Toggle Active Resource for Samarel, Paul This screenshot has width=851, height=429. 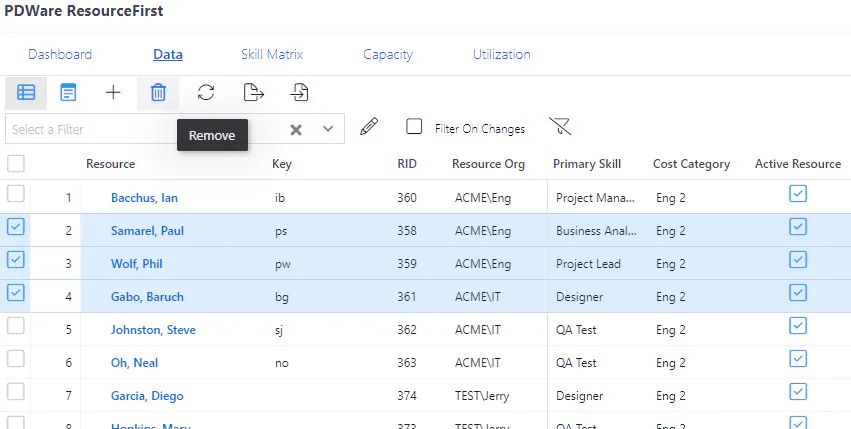tap(798, 226)
